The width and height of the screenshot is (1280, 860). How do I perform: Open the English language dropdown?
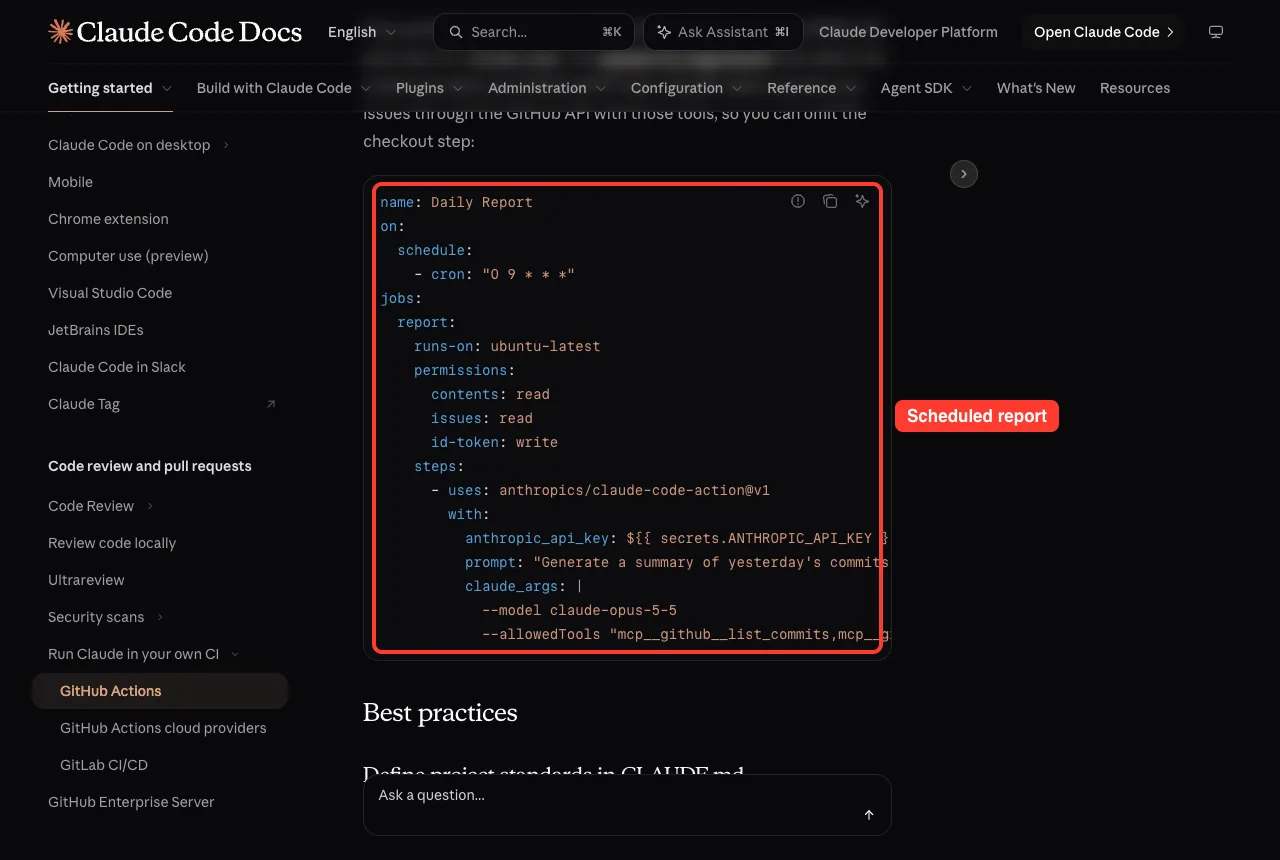click(361, 32)
